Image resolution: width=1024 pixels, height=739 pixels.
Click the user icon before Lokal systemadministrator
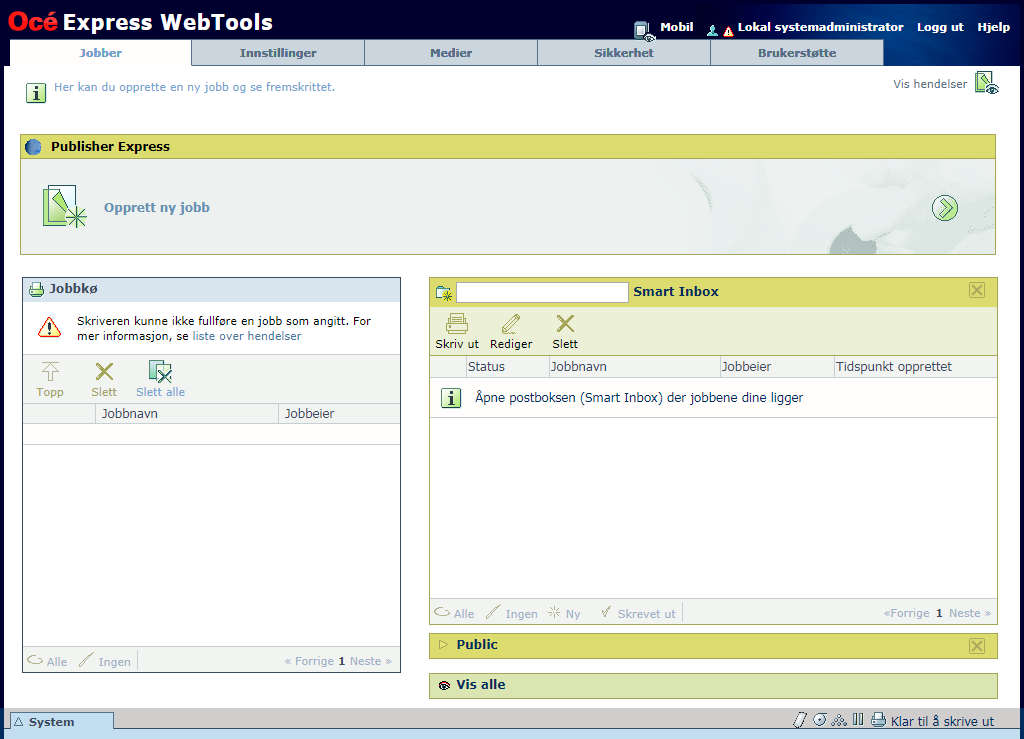pos(712,30)
